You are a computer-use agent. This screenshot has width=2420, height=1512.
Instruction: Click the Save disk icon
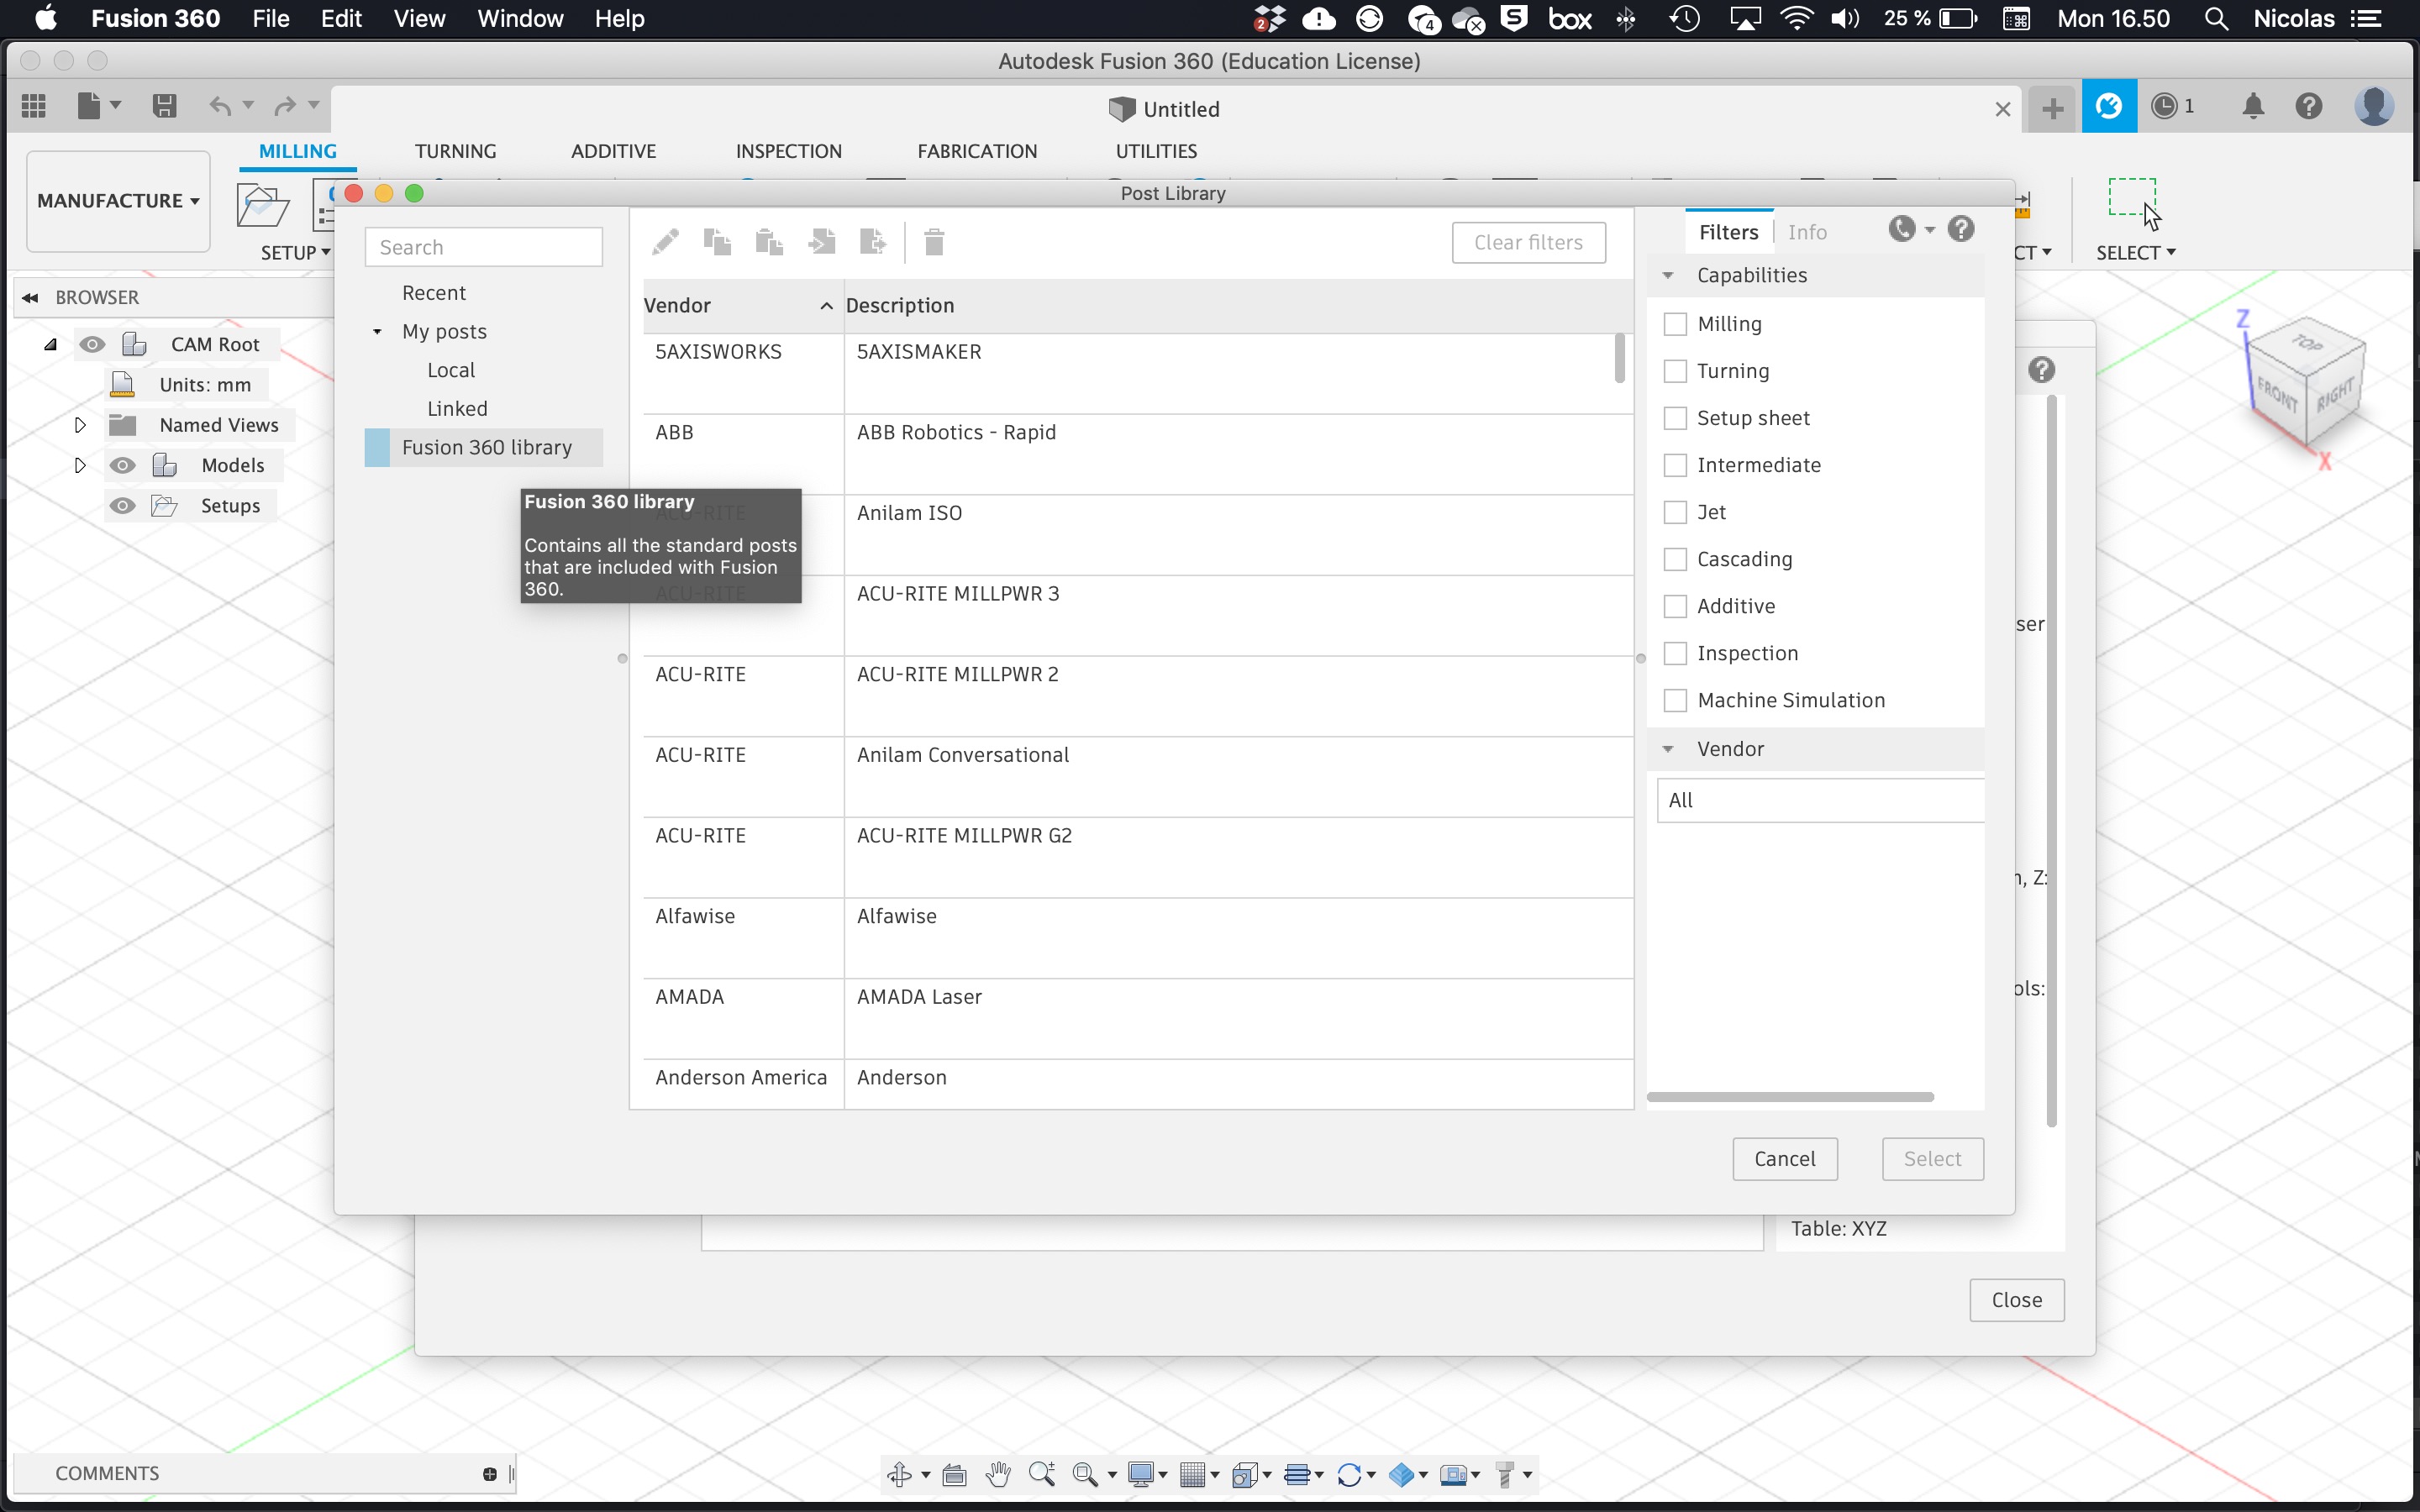(165, 106)
